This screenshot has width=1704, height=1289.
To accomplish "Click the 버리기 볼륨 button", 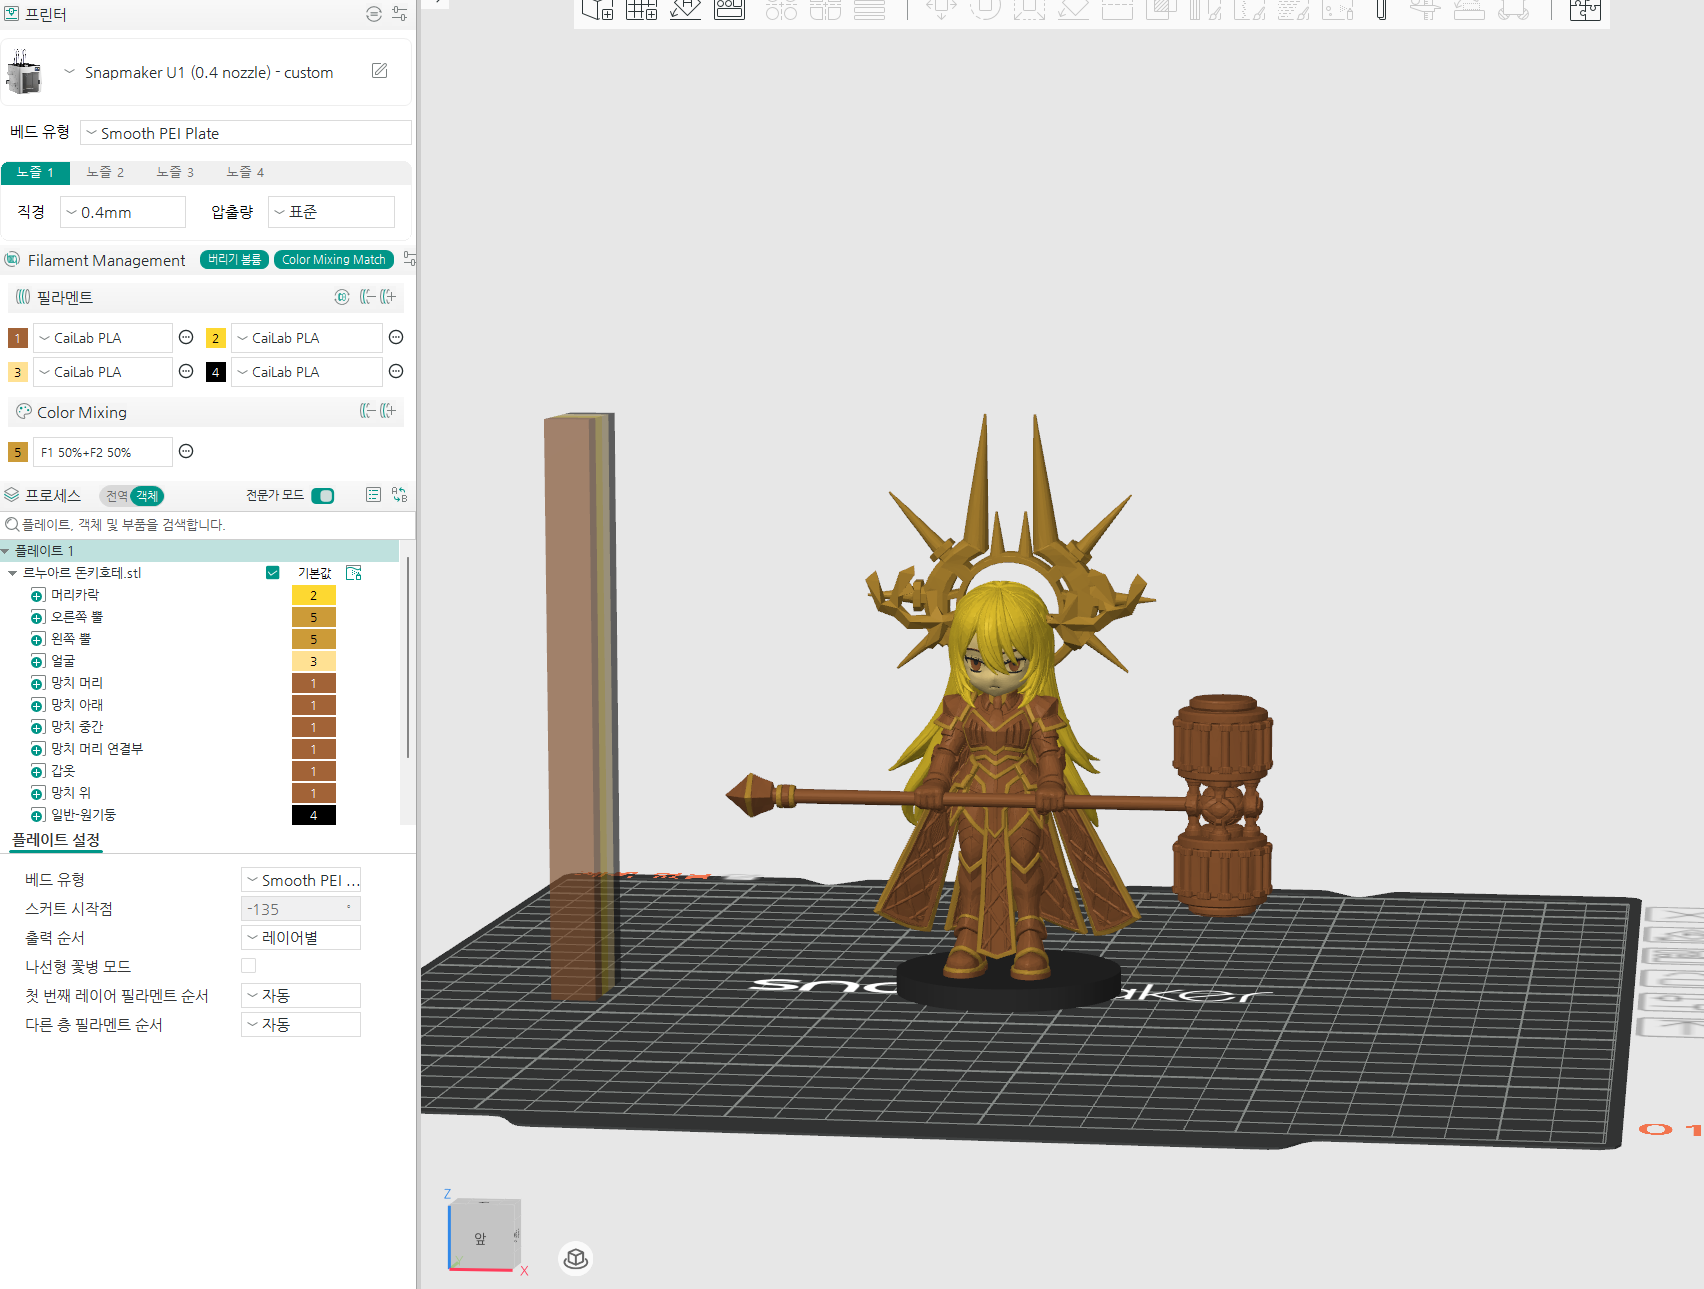I will [234, 260].
